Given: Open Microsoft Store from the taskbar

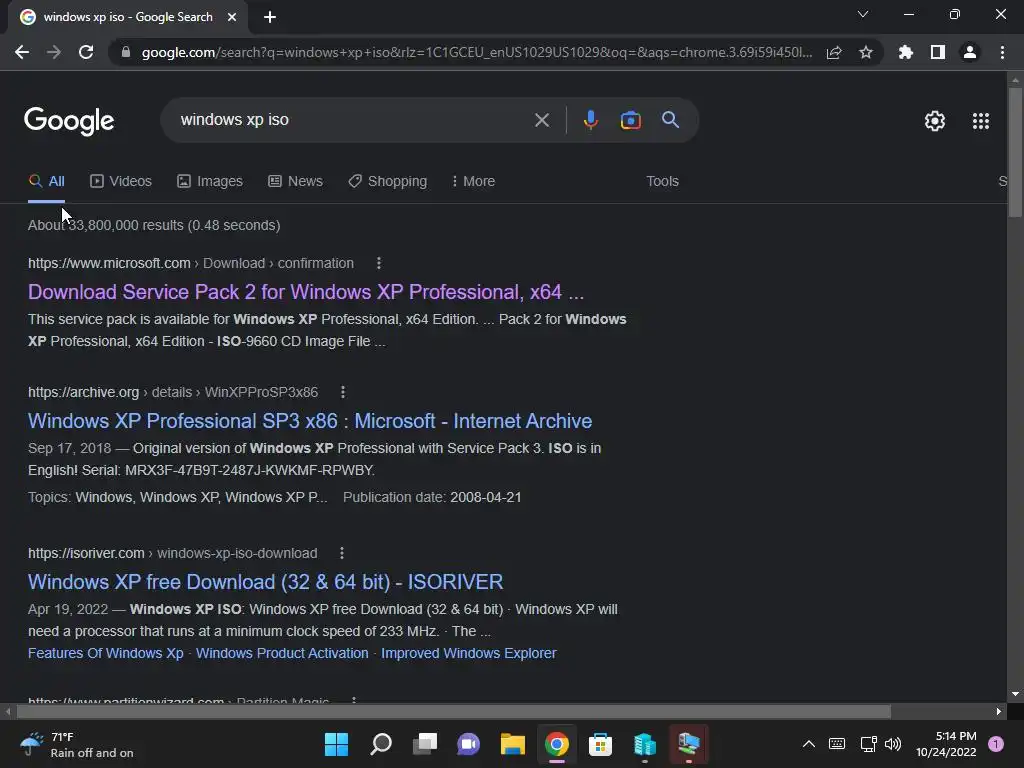Looking at the screenshot, I should pos(600,744).
